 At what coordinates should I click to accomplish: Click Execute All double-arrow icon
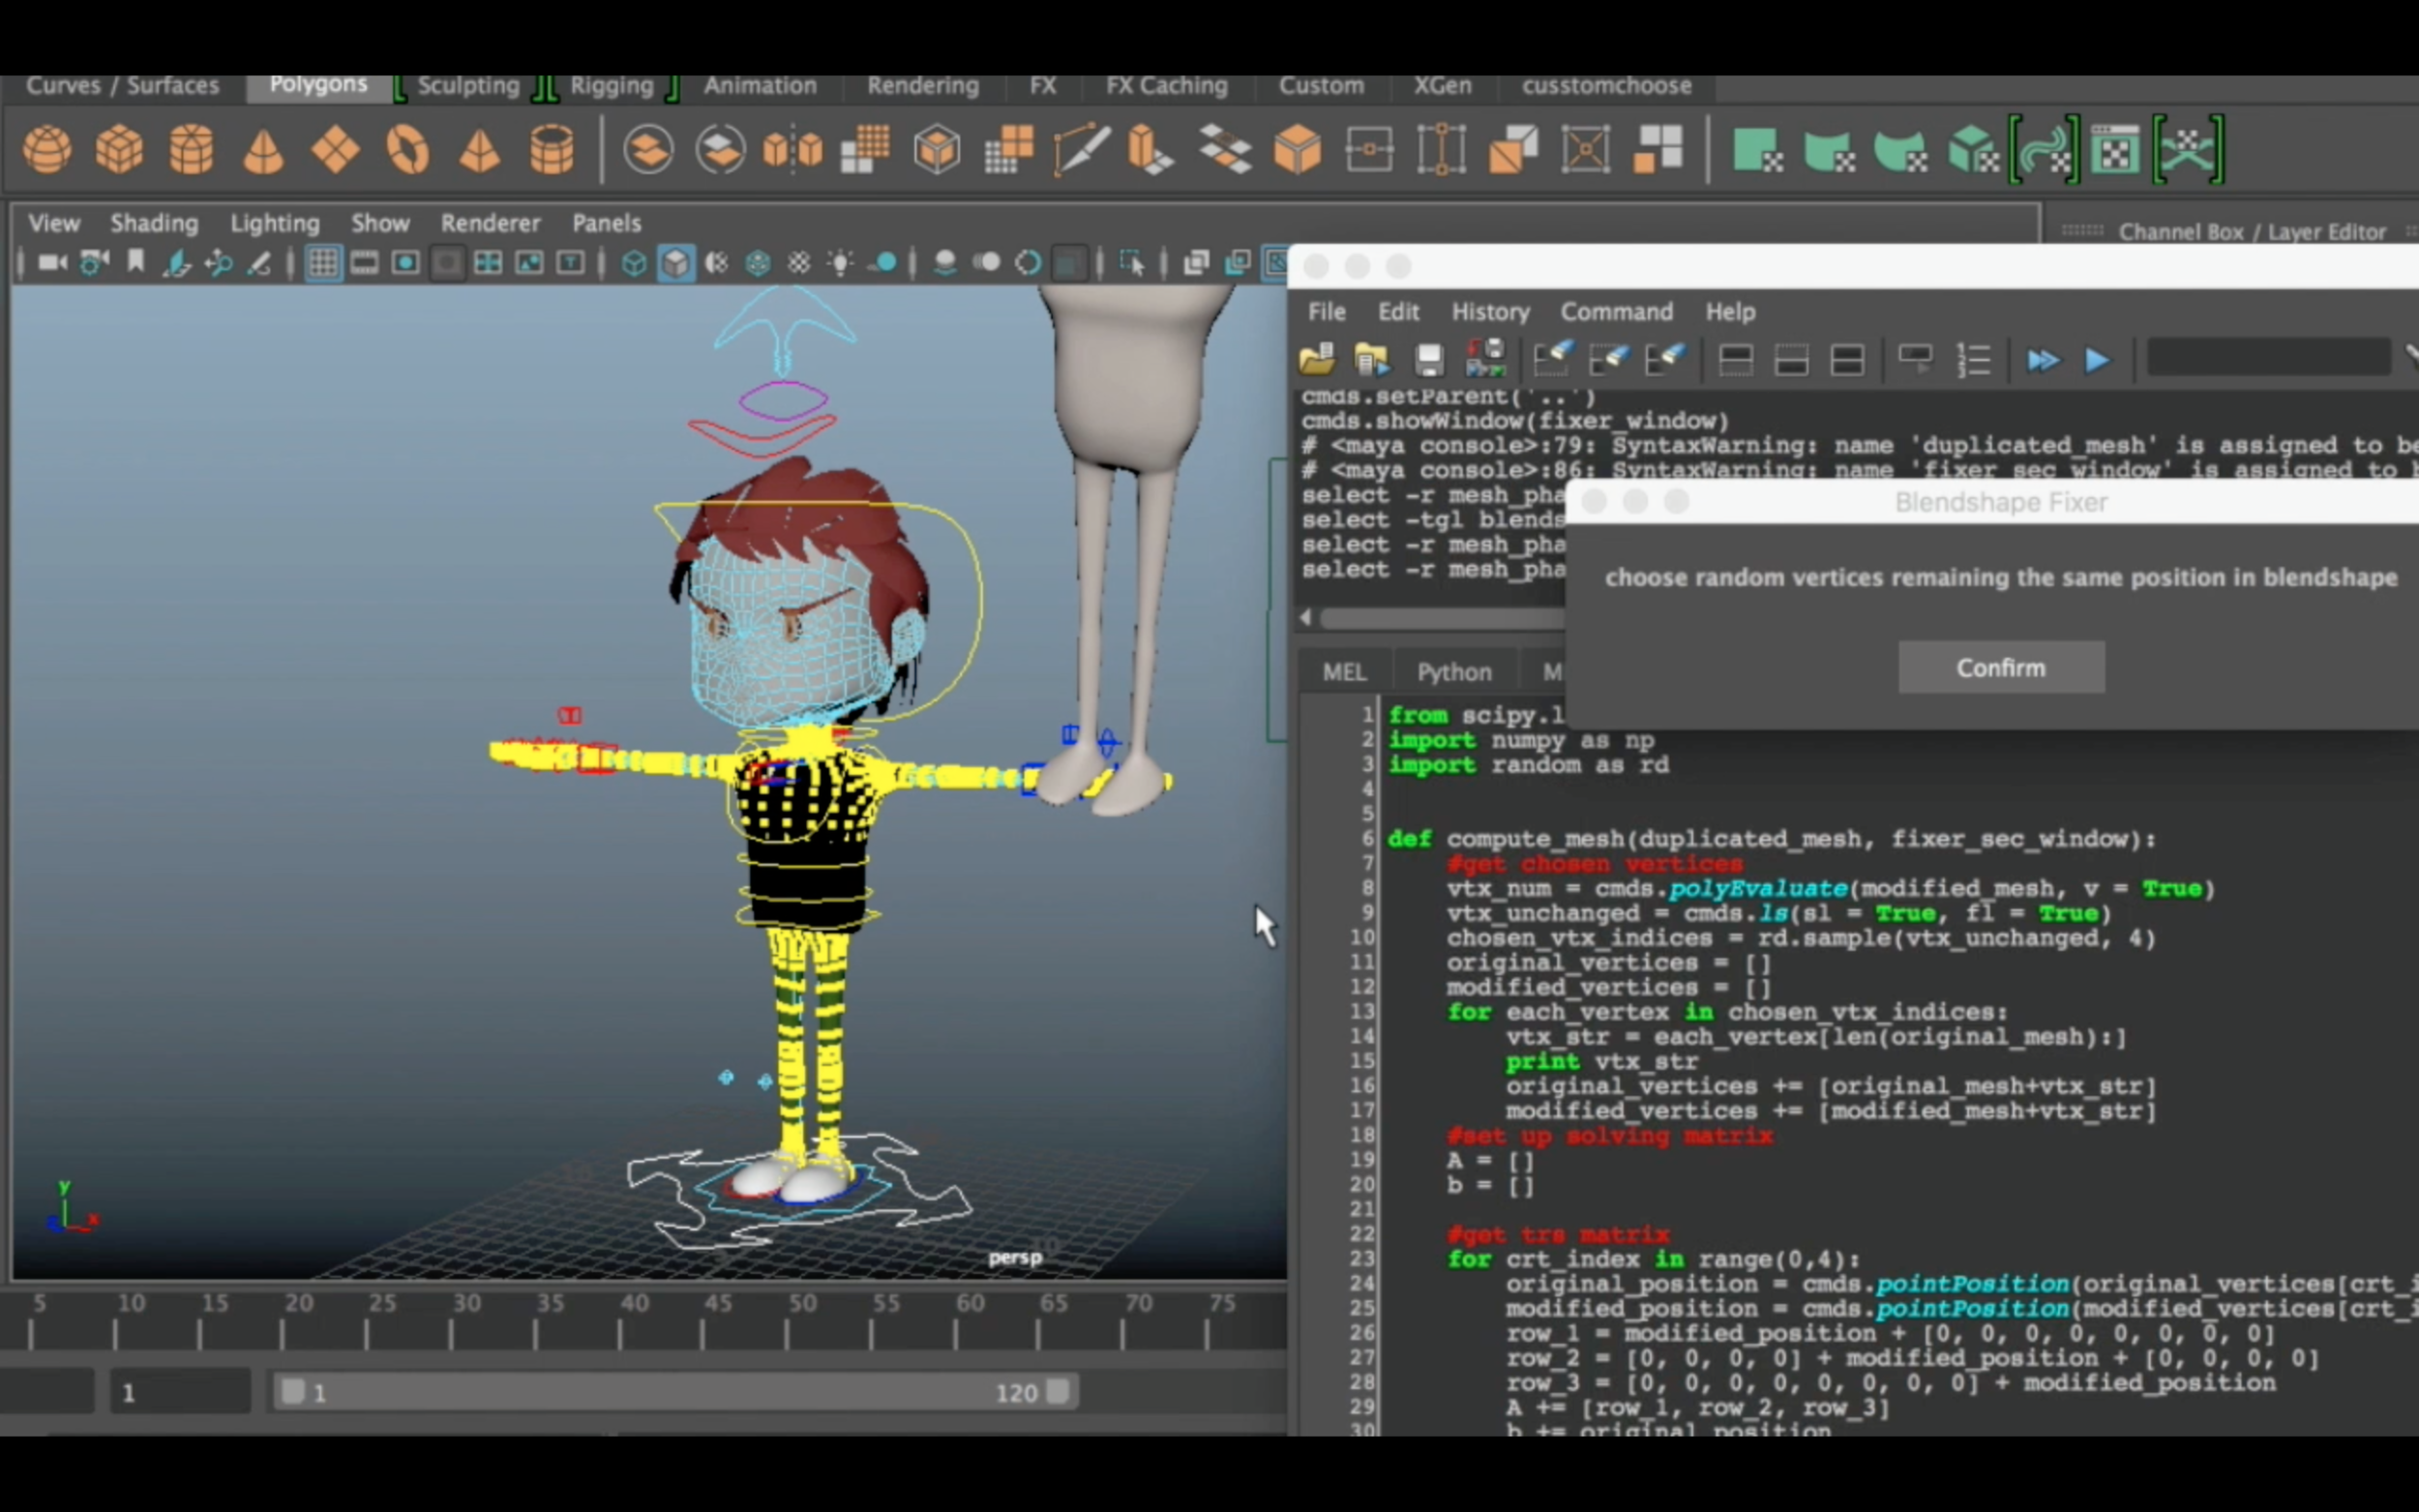(2042, 360)
